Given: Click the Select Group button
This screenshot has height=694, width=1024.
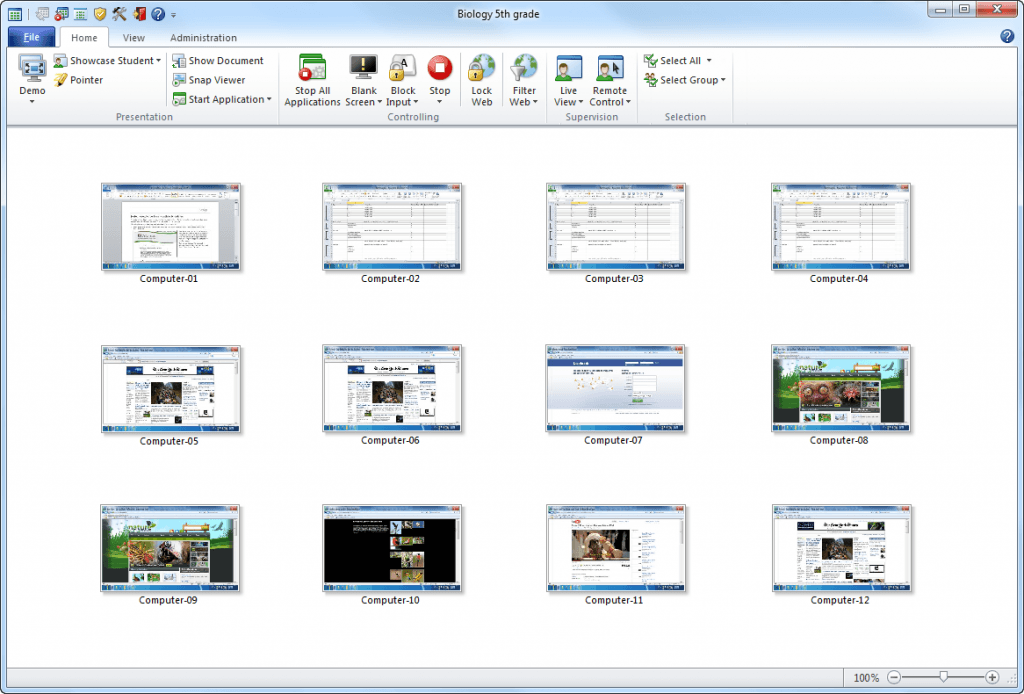Looking at the screenshot, I should coord(680,80).
